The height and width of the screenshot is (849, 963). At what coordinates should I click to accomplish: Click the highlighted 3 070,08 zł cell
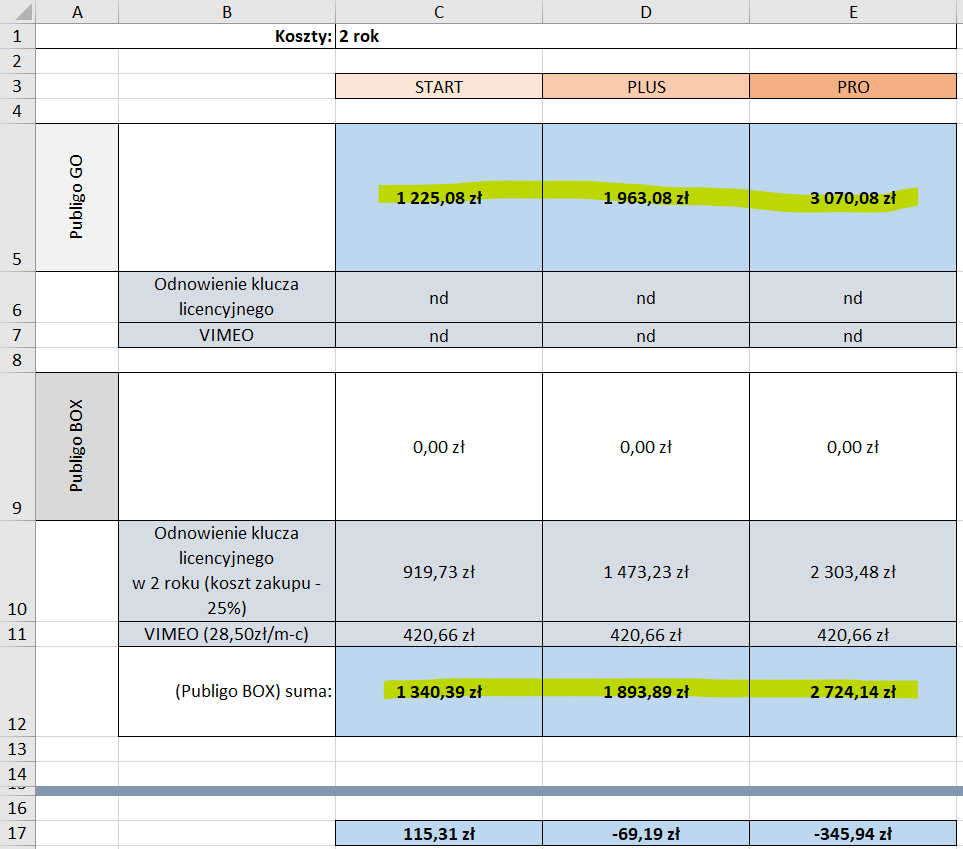tap(852, 198)
